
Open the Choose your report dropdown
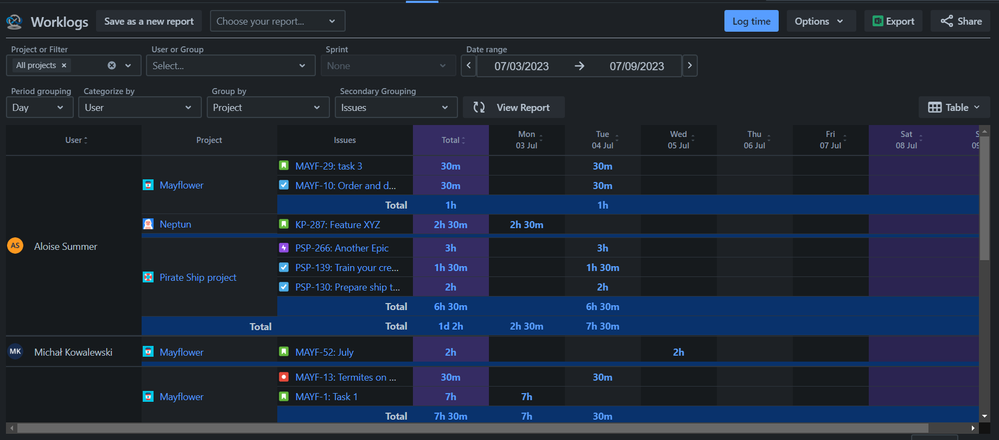pos(277,21)
